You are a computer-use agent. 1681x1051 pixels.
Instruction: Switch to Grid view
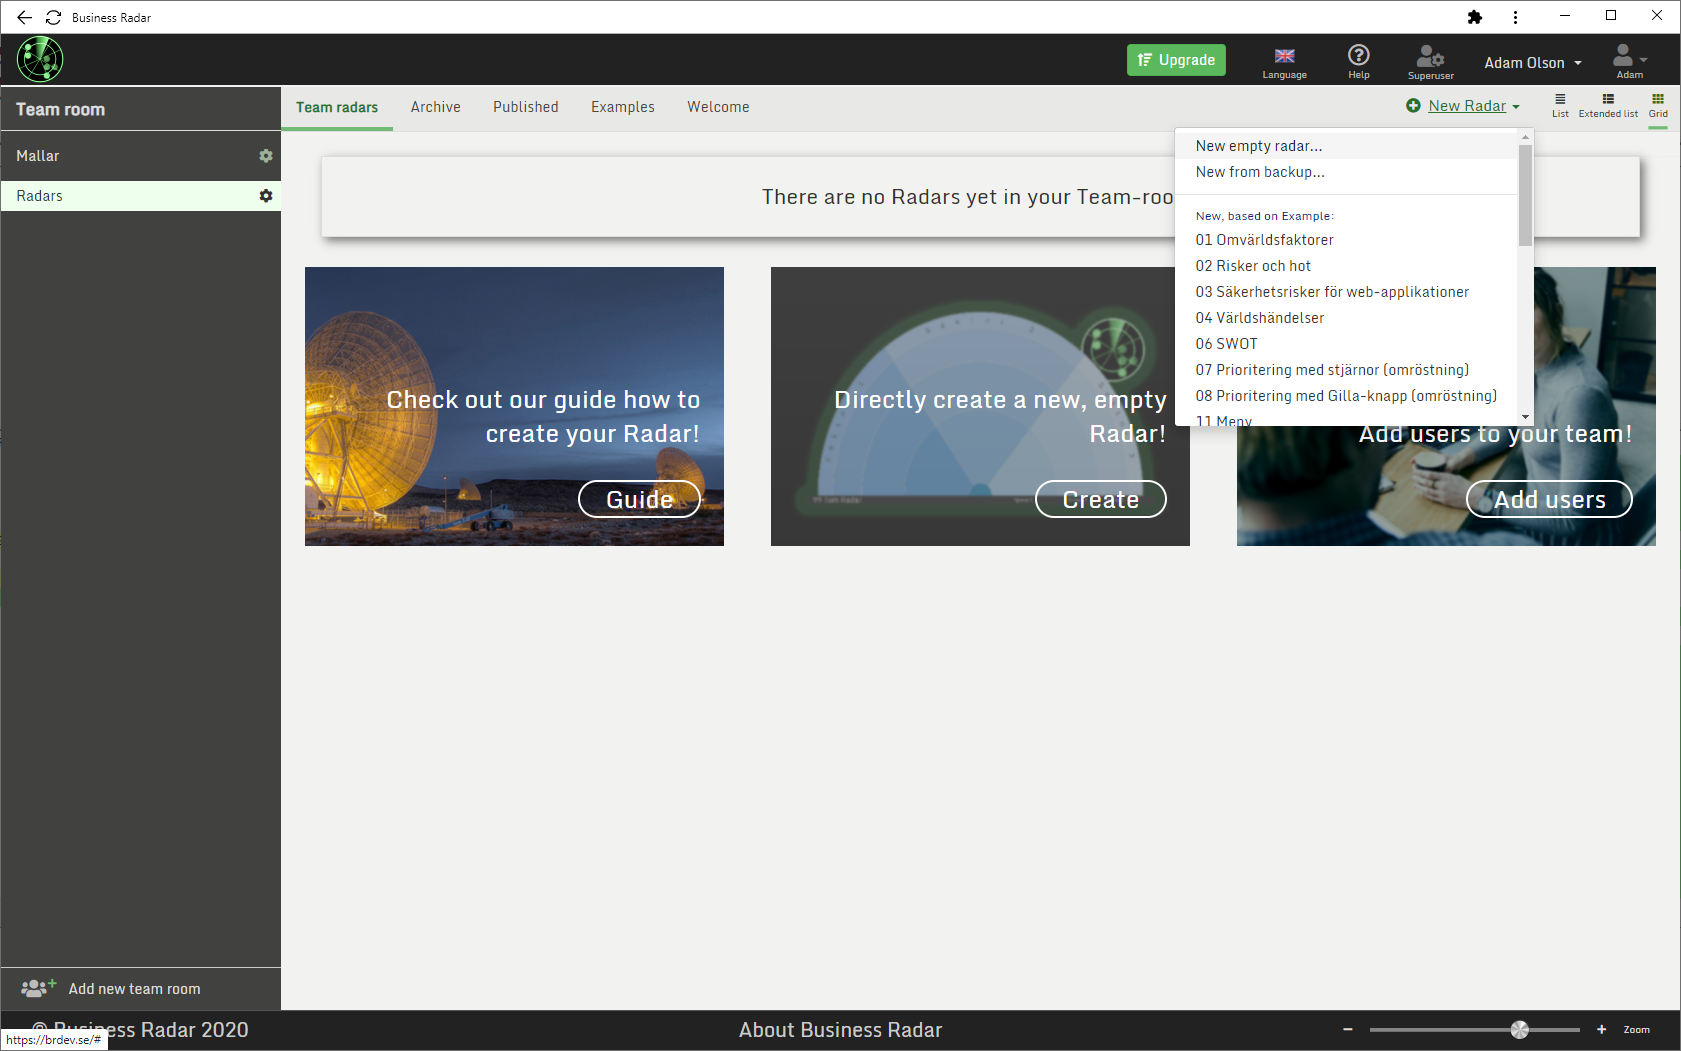[1658, 105]
